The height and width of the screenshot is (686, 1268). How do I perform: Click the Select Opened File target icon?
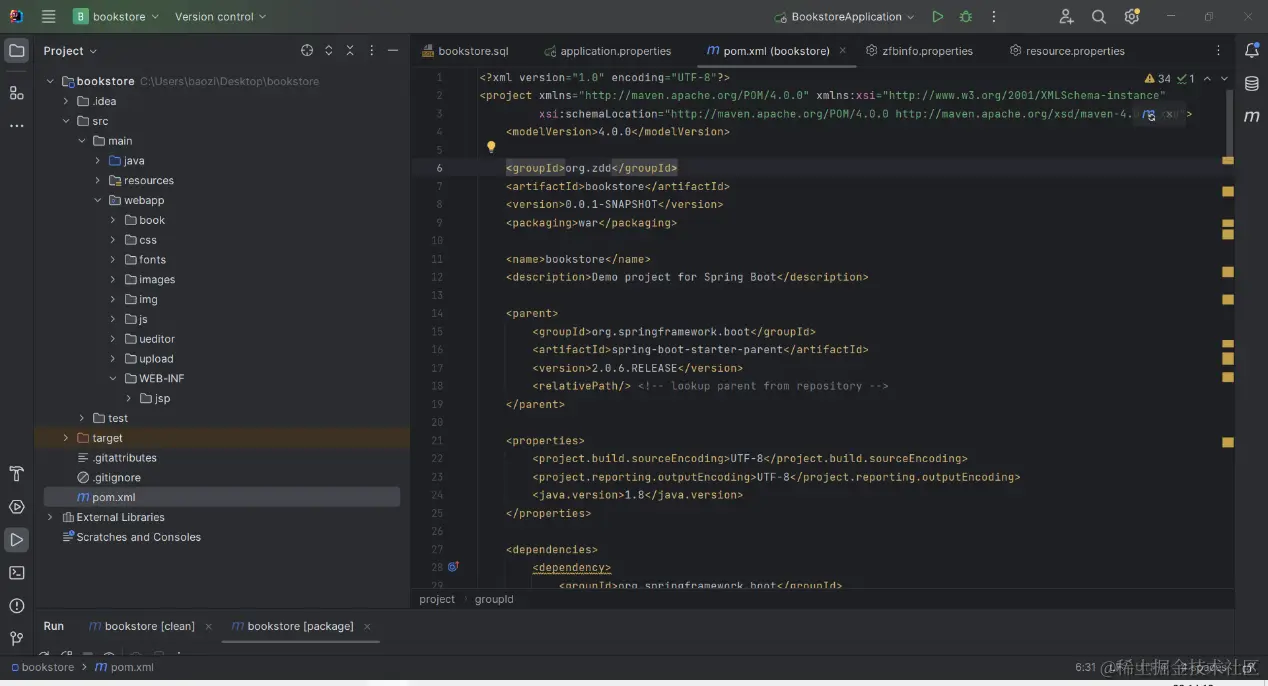point(307,51)
